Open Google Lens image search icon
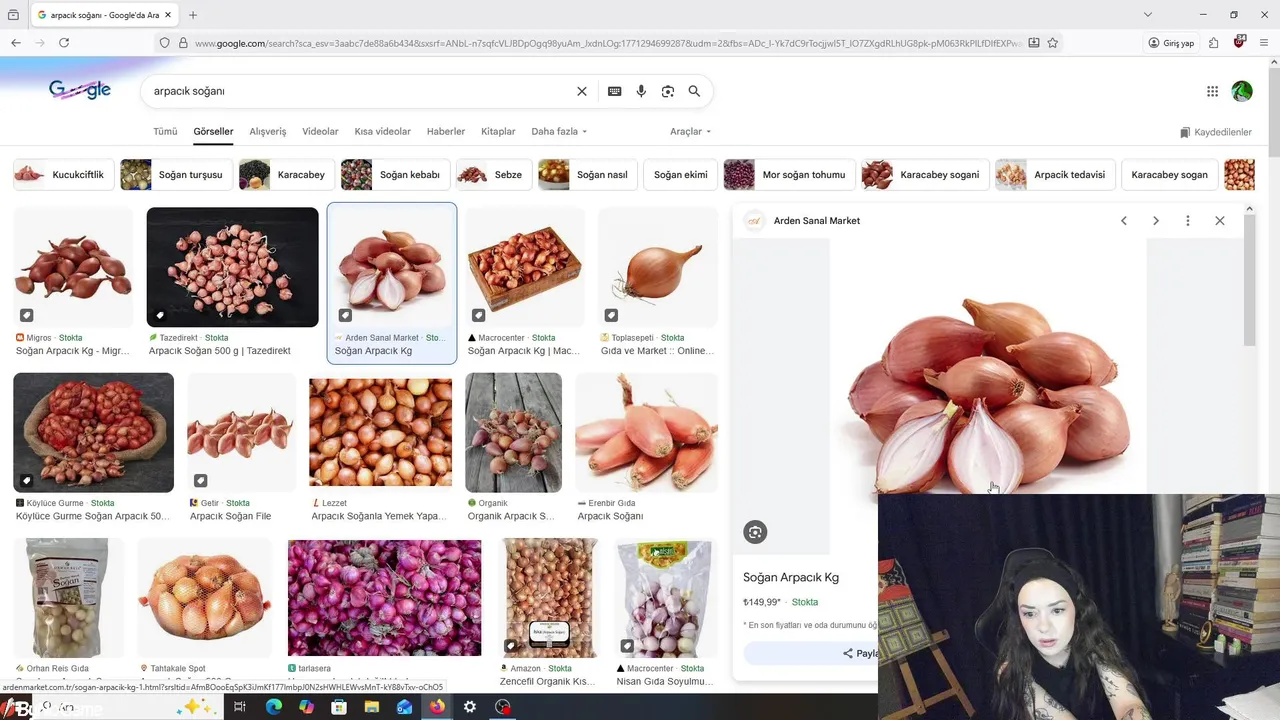The image size is (1280, 720). point(668,91)
